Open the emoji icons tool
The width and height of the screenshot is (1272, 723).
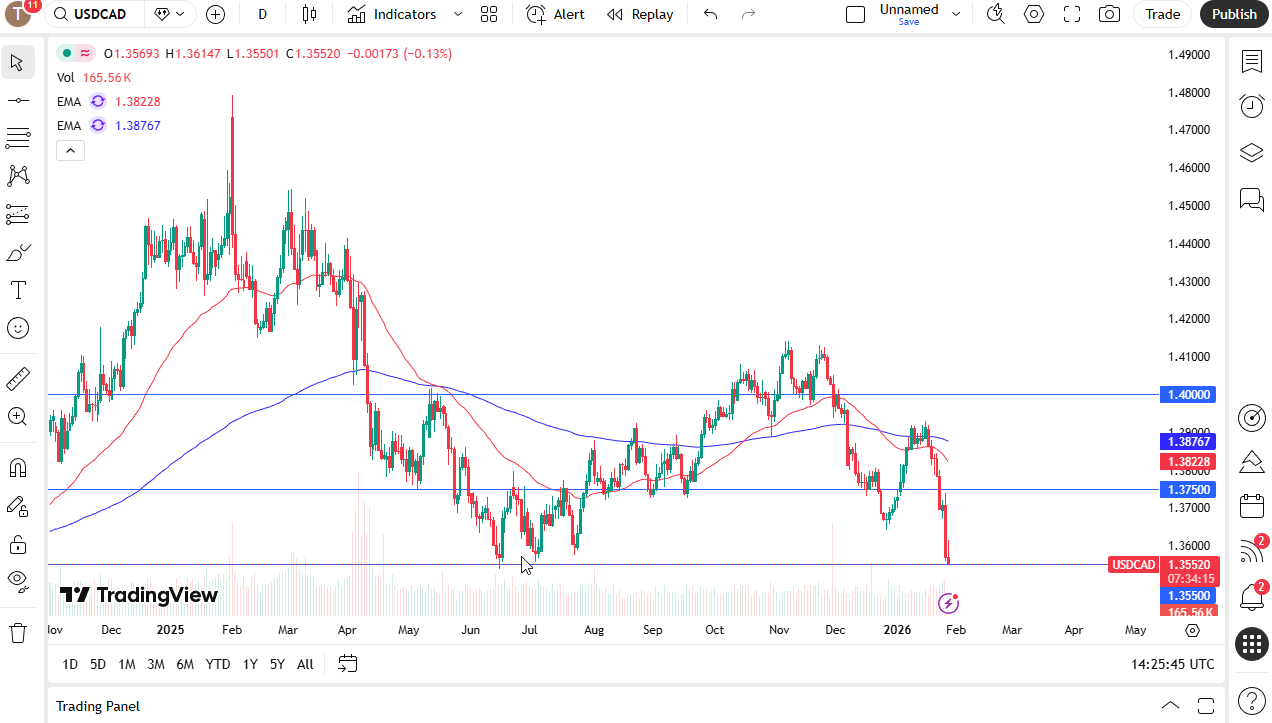point(17,328)
